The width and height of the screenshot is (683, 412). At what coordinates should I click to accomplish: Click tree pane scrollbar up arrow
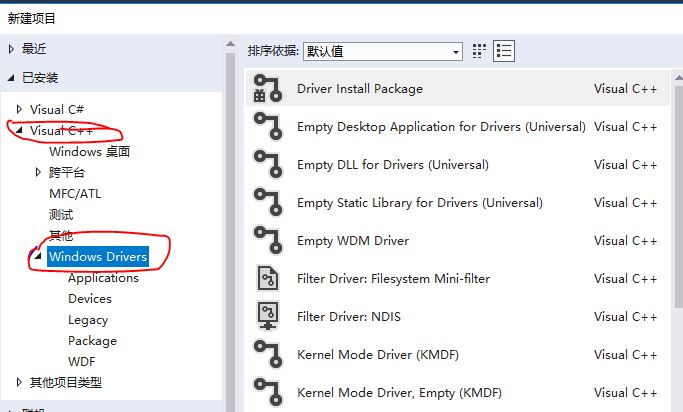(x=230, y=44)
